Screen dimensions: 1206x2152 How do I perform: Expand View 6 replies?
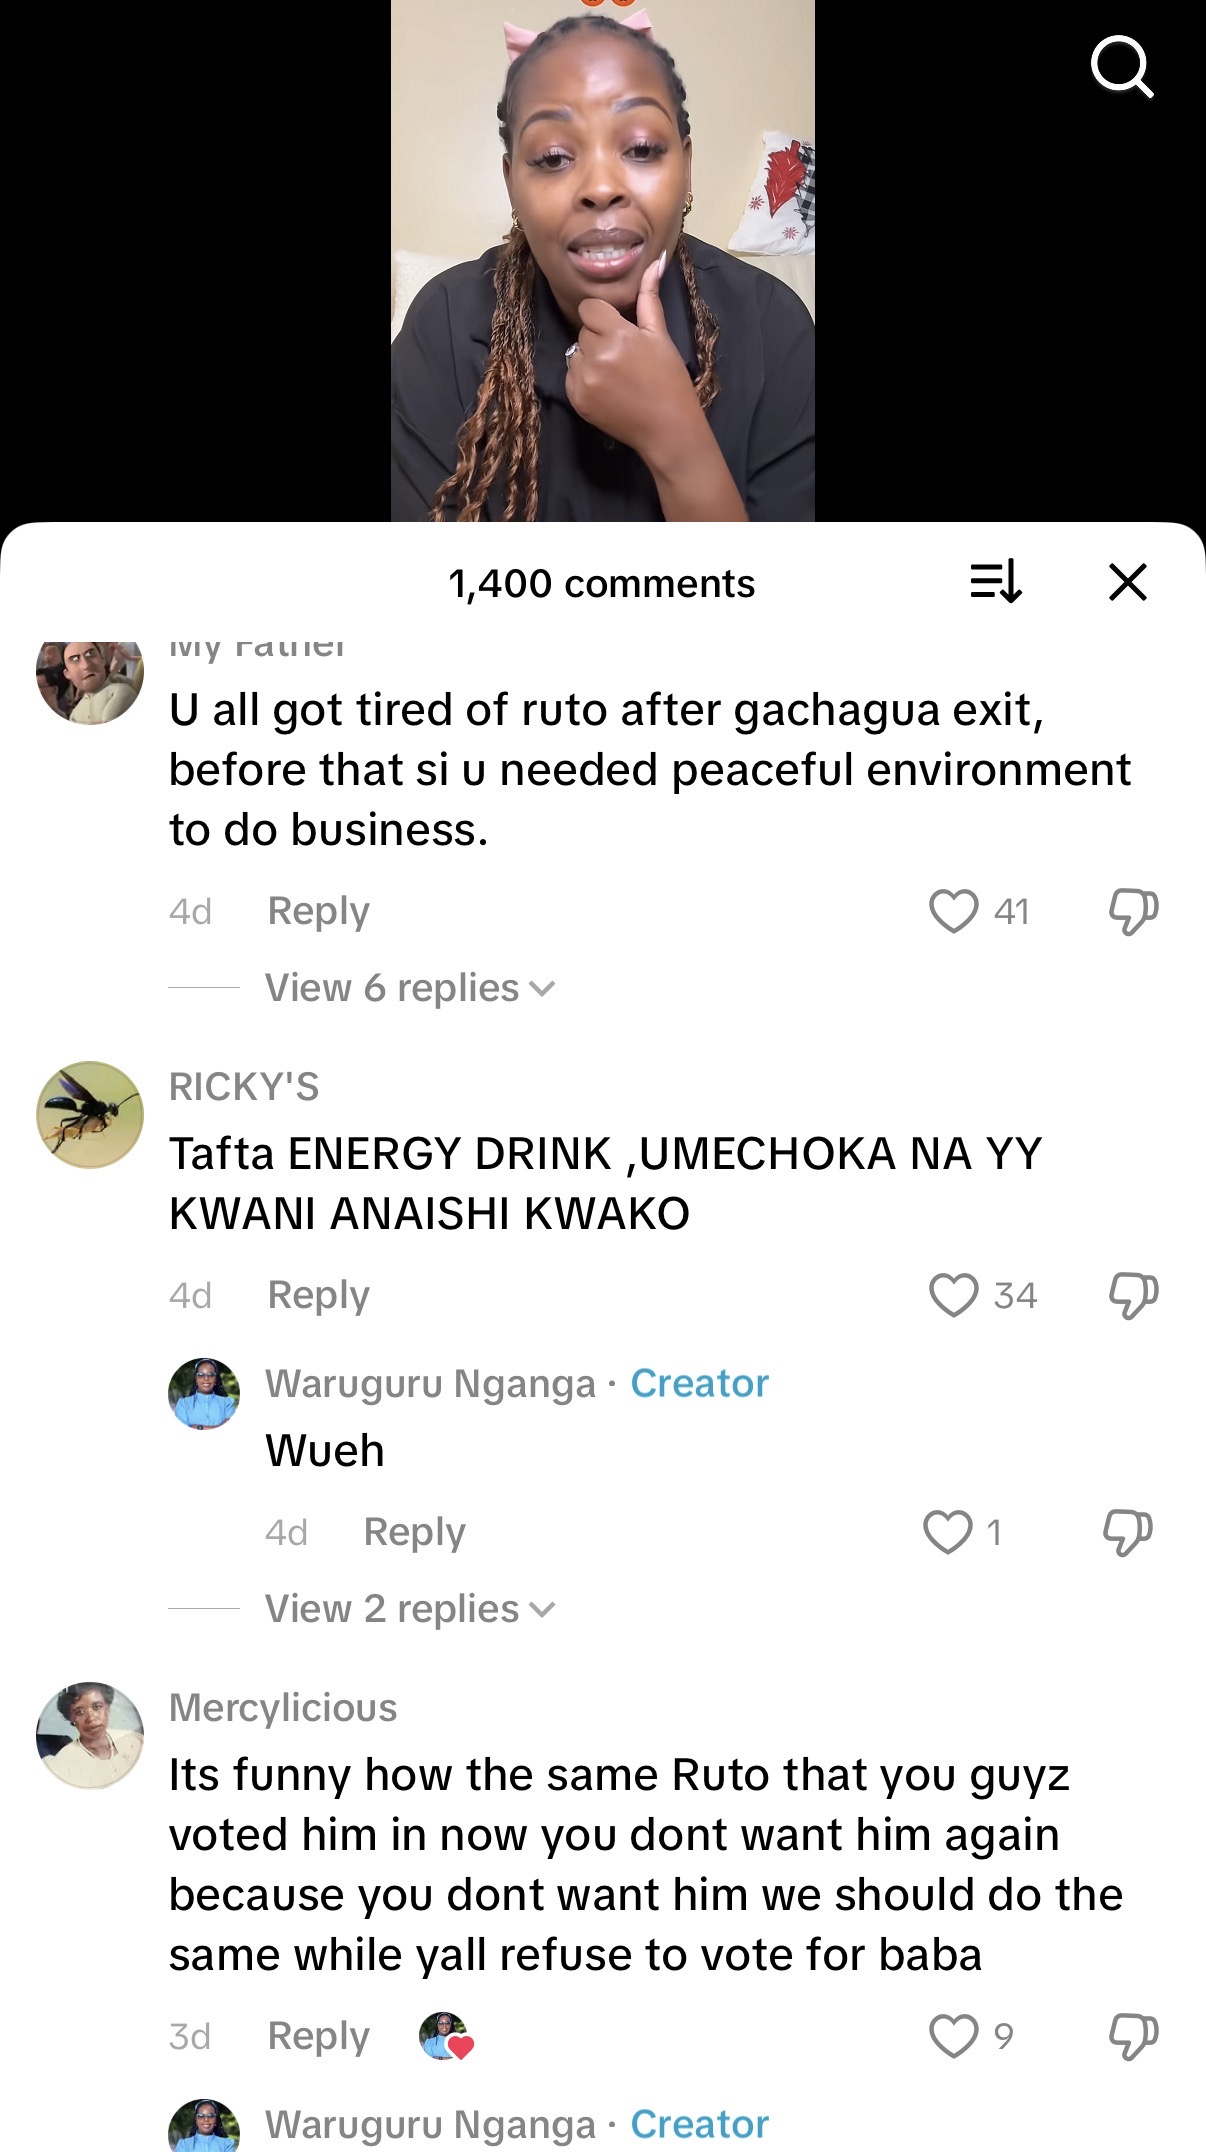409,988
